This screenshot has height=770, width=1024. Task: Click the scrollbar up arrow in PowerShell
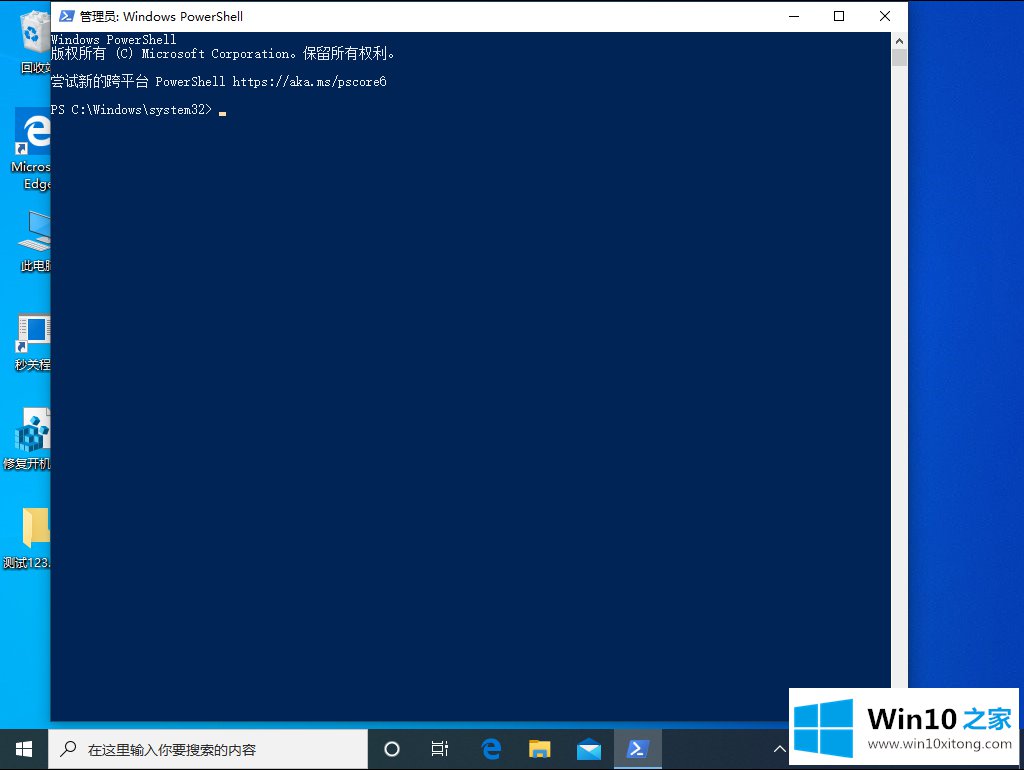pyautogui.click(x=899, y=40)
